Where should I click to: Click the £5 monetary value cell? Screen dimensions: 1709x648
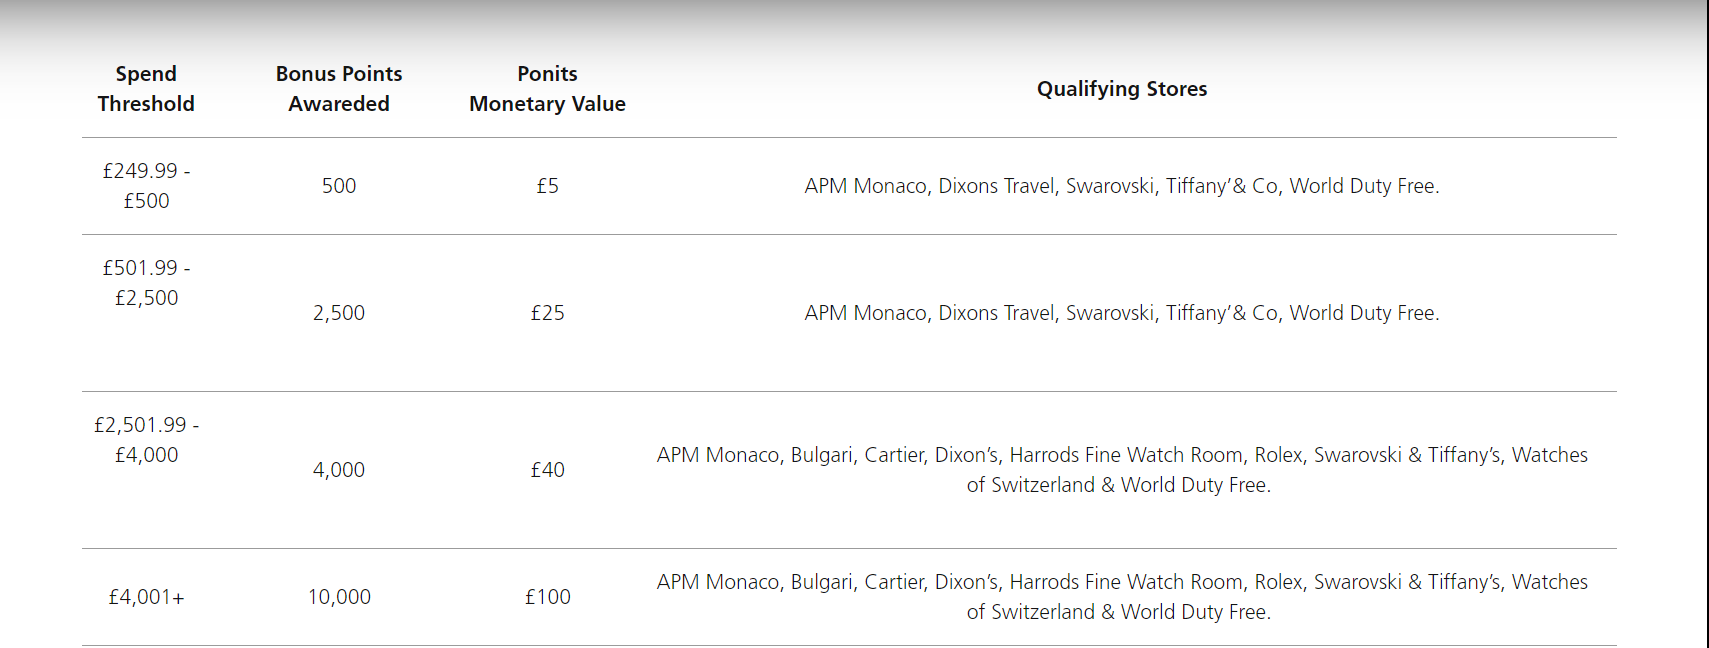[547, 186]
